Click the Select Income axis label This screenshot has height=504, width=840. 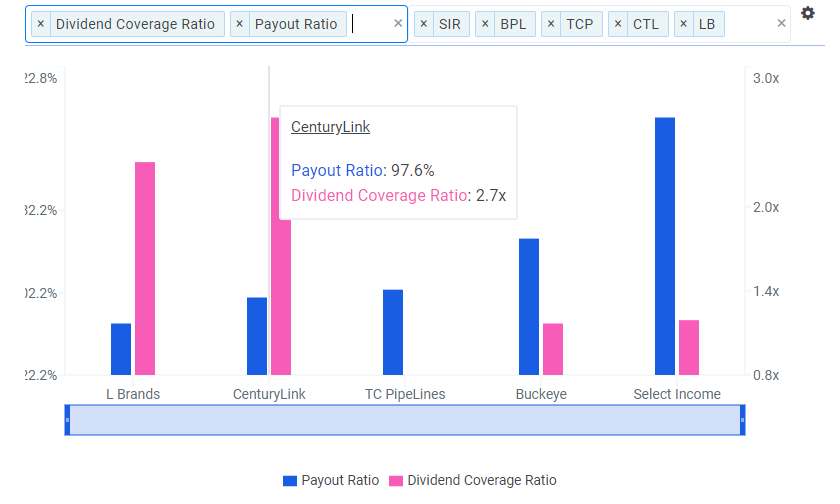point(677,394)
